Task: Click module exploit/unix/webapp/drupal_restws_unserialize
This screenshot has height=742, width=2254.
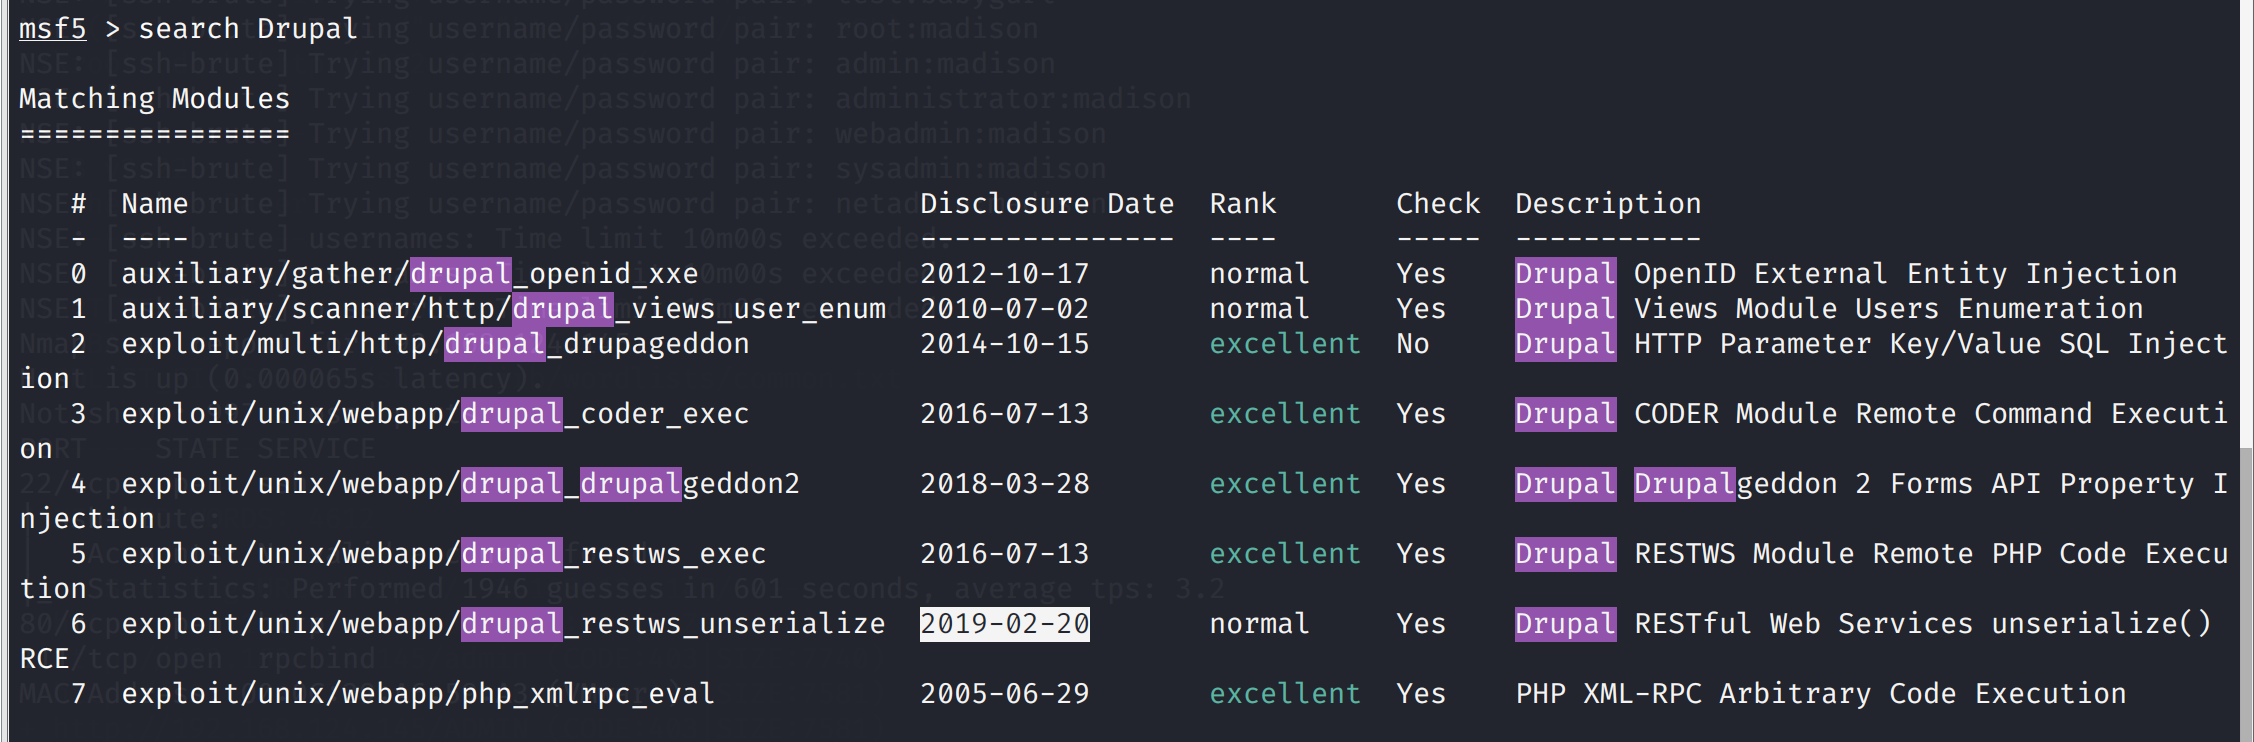Action: (x=504, y=624)
